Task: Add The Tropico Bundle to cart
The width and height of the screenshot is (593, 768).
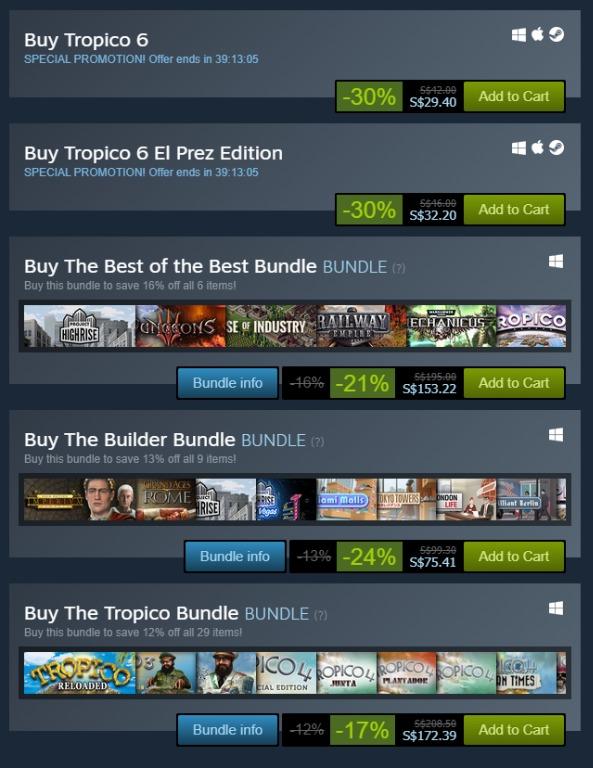Action: 514,730
